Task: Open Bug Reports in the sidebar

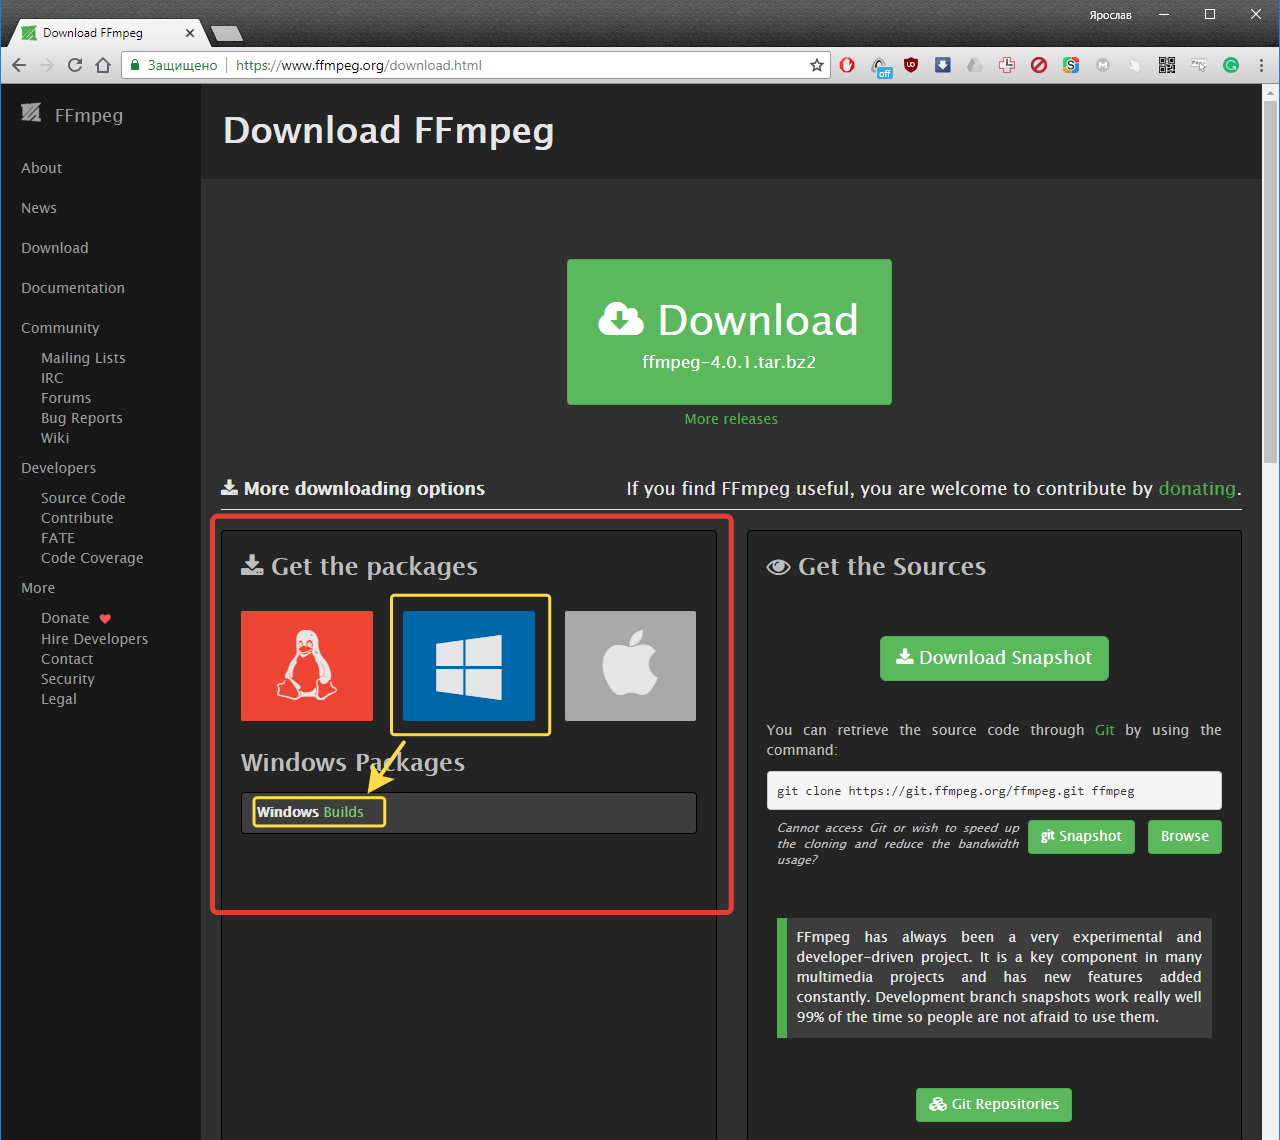Action: (82, 418)
